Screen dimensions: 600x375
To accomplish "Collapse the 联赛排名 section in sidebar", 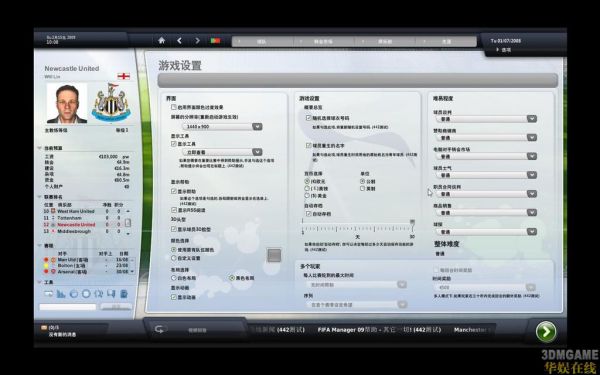I will tap(40, 197).
